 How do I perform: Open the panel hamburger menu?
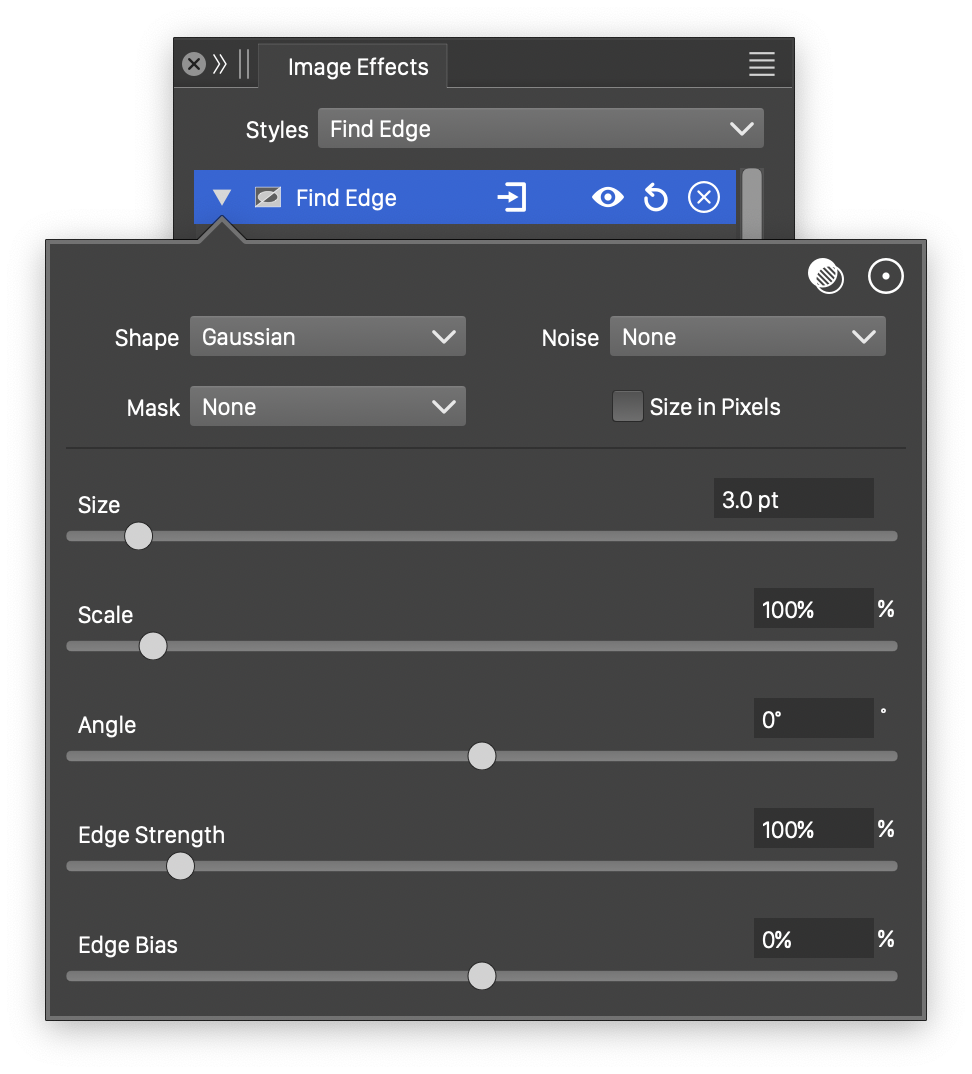(761, 65)
